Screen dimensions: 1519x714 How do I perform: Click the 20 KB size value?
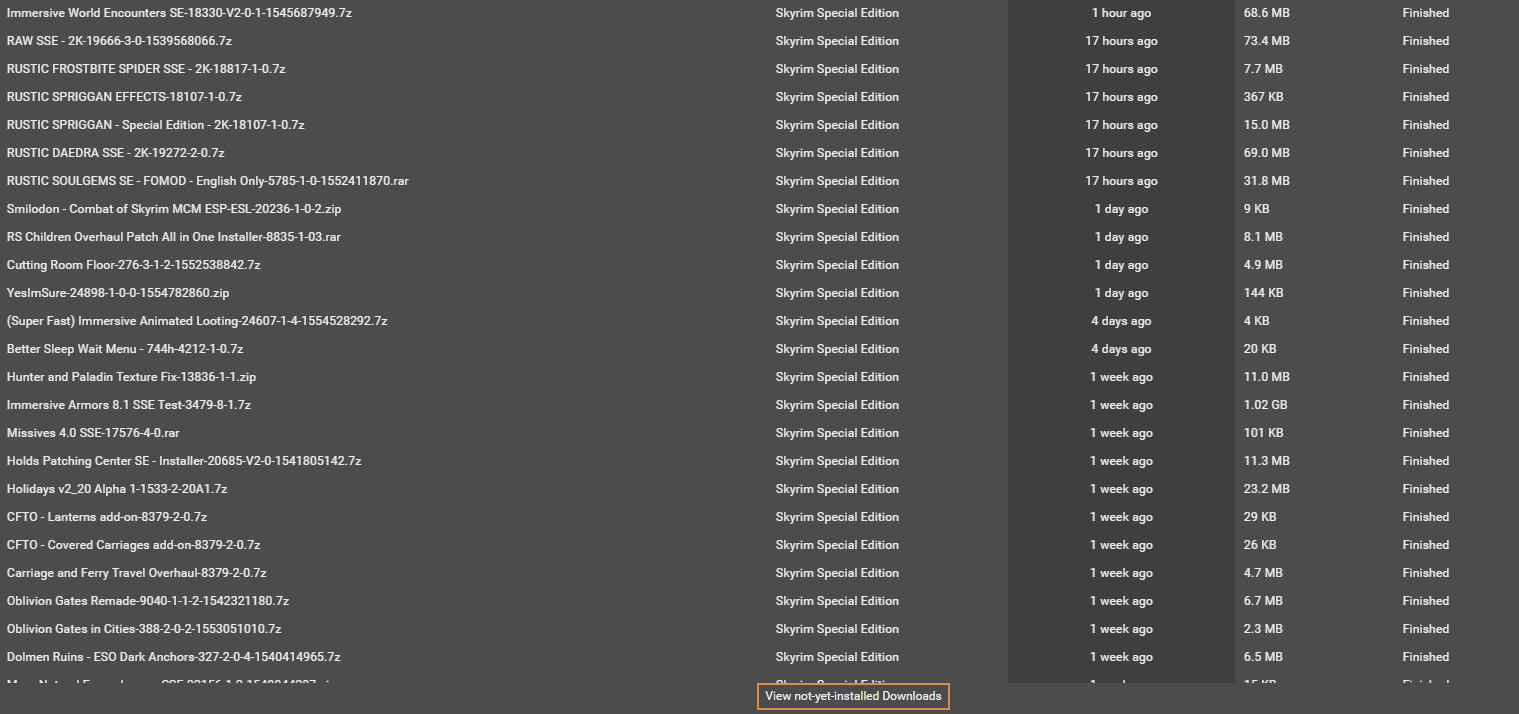[x=1260, y=349]
